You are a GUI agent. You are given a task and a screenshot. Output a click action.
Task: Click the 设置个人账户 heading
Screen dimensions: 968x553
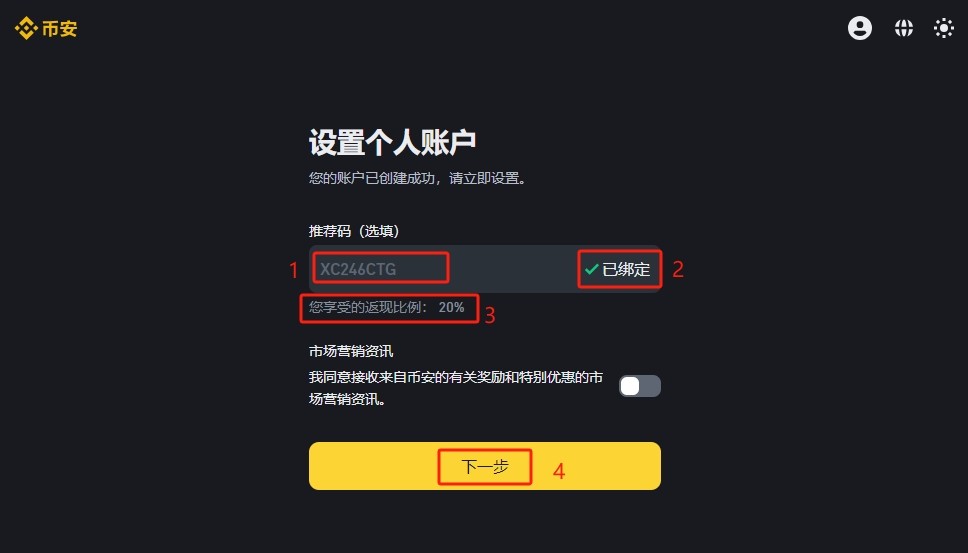pyautogui.click(x=392, y=142)
